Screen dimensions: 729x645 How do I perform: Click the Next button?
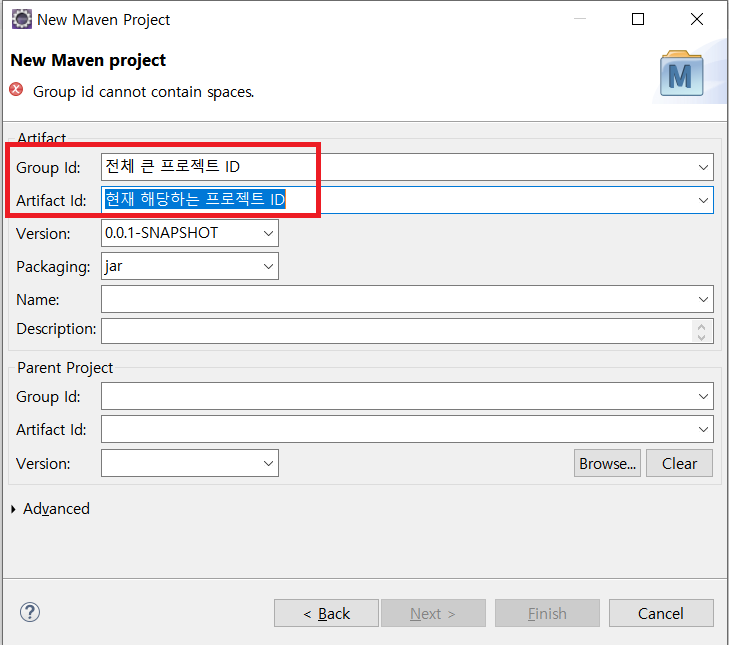433,613
